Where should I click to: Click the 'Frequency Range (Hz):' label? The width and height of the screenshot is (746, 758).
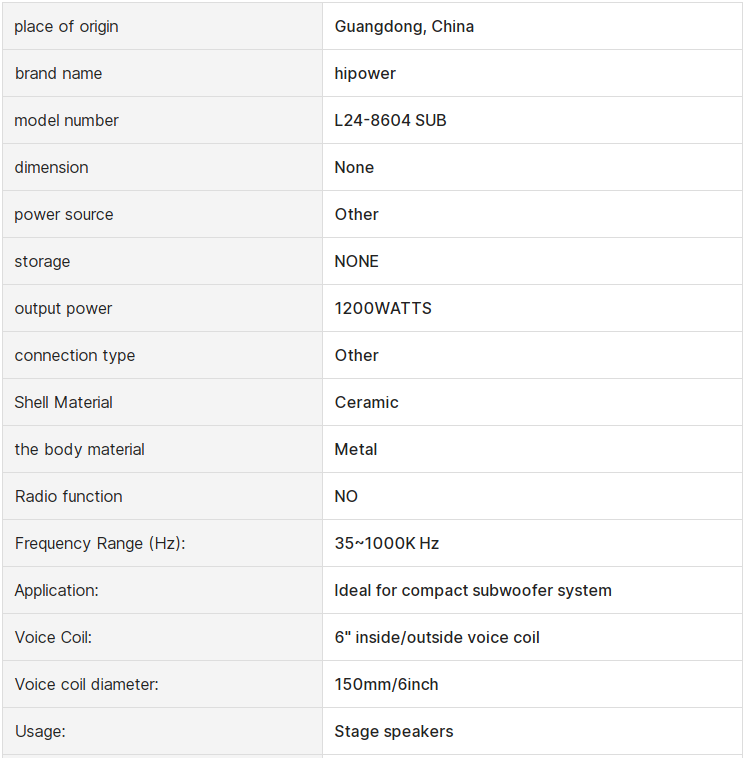pyautogui.click(x=100, y=544)
